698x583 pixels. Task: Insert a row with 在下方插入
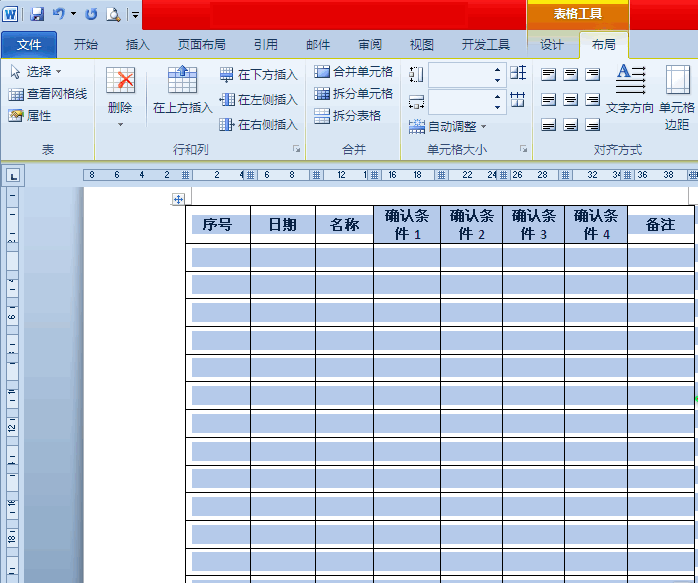click(259, 74)
